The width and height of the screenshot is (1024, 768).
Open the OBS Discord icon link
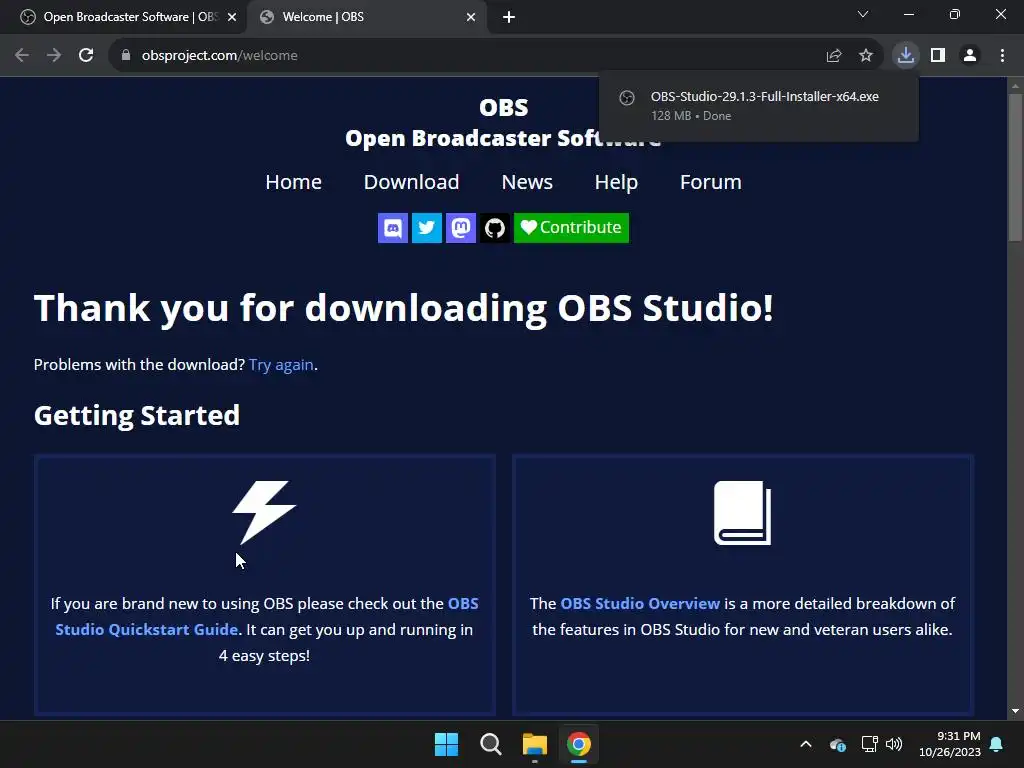[x=392, y=228]
